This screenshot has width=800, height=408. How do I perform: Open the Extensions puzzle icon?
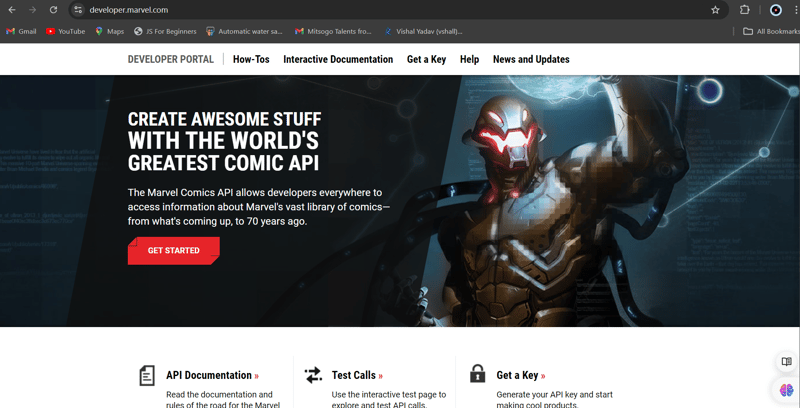745,10
